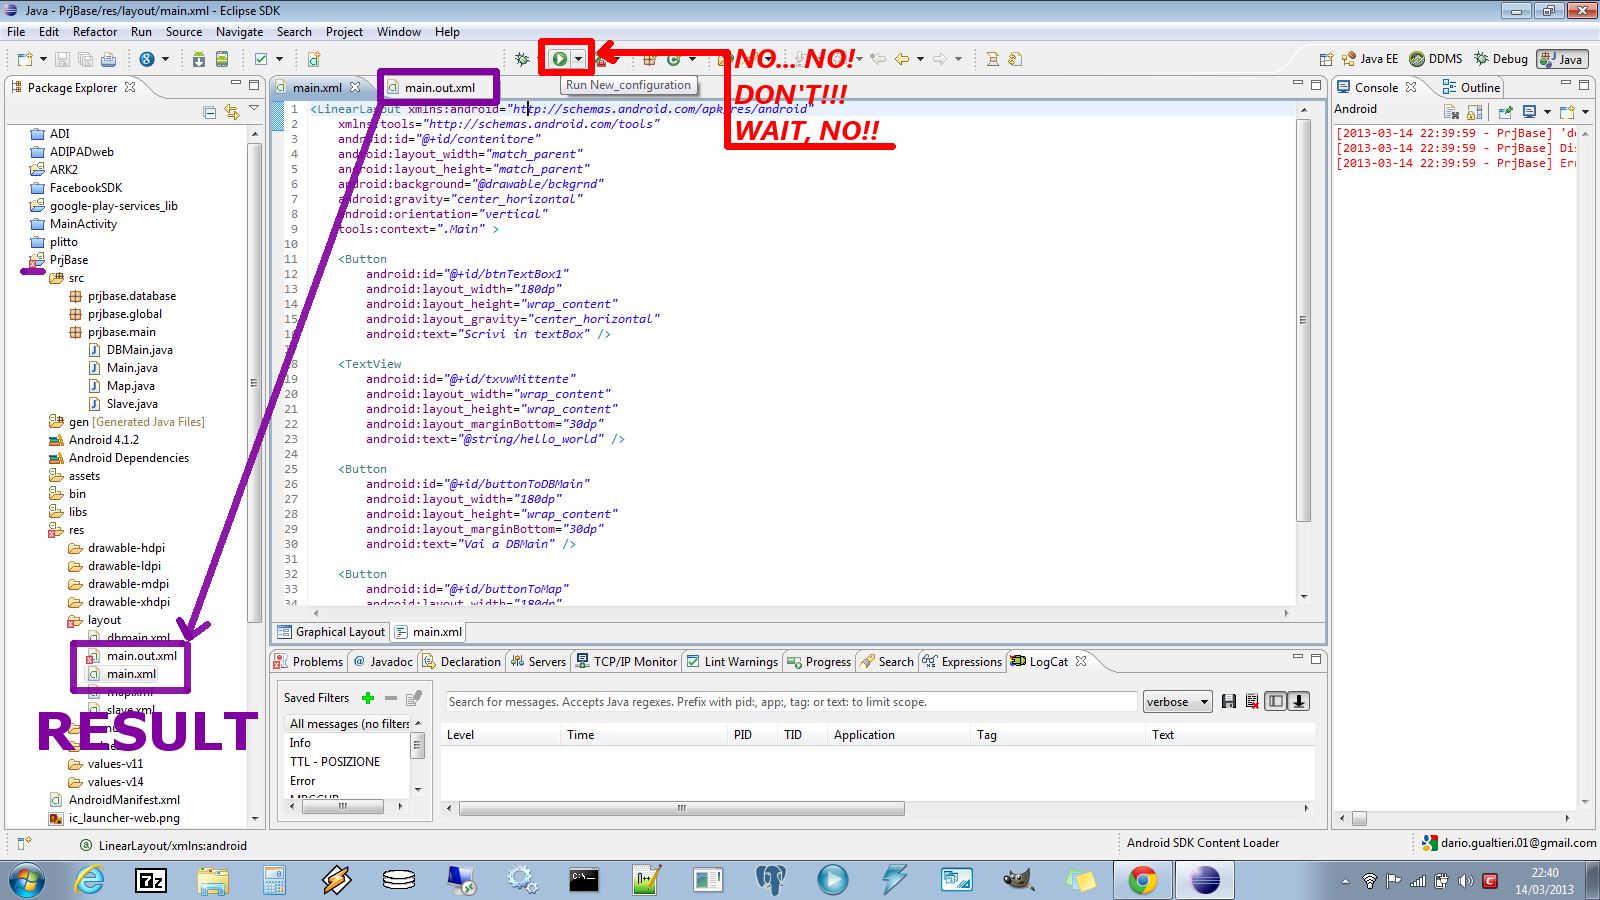Click the Debug bug icon in the main toolbar

coord(522,59)
